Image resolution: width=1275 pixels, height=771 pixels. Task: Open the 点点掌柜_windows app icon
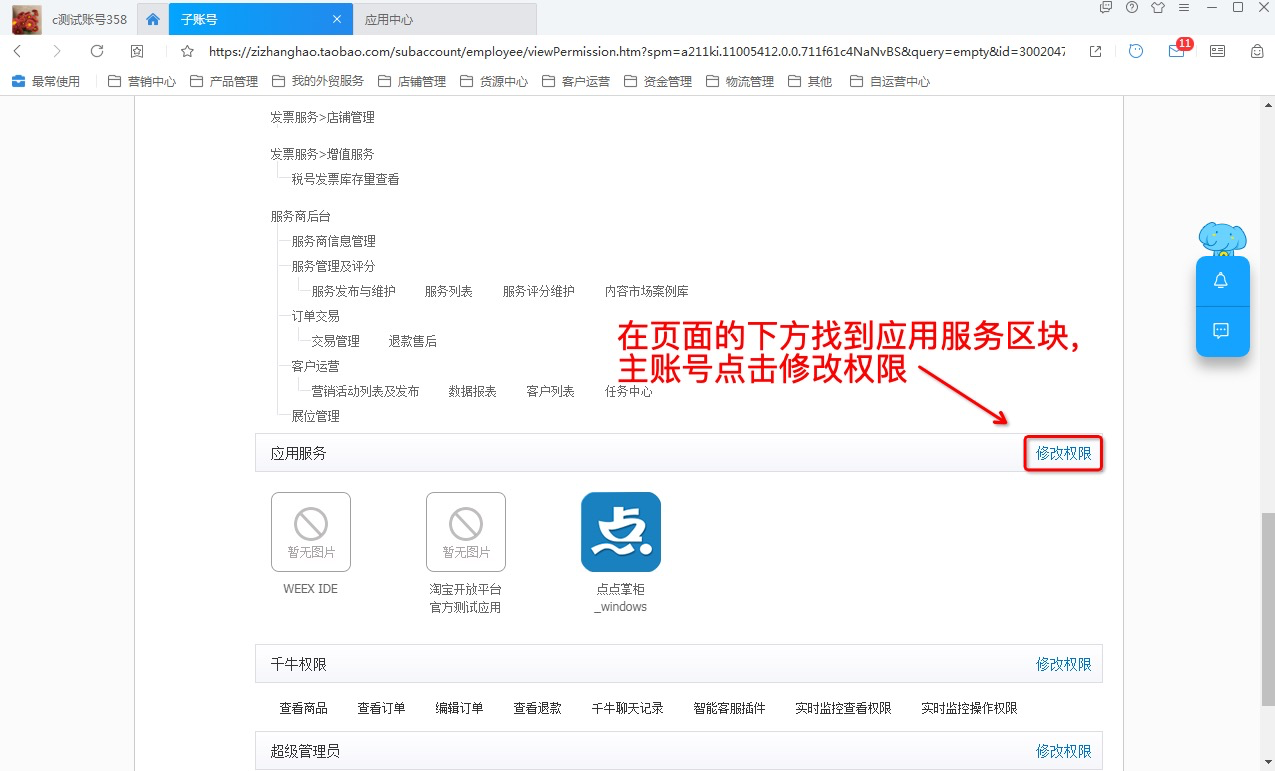(621, 532)
